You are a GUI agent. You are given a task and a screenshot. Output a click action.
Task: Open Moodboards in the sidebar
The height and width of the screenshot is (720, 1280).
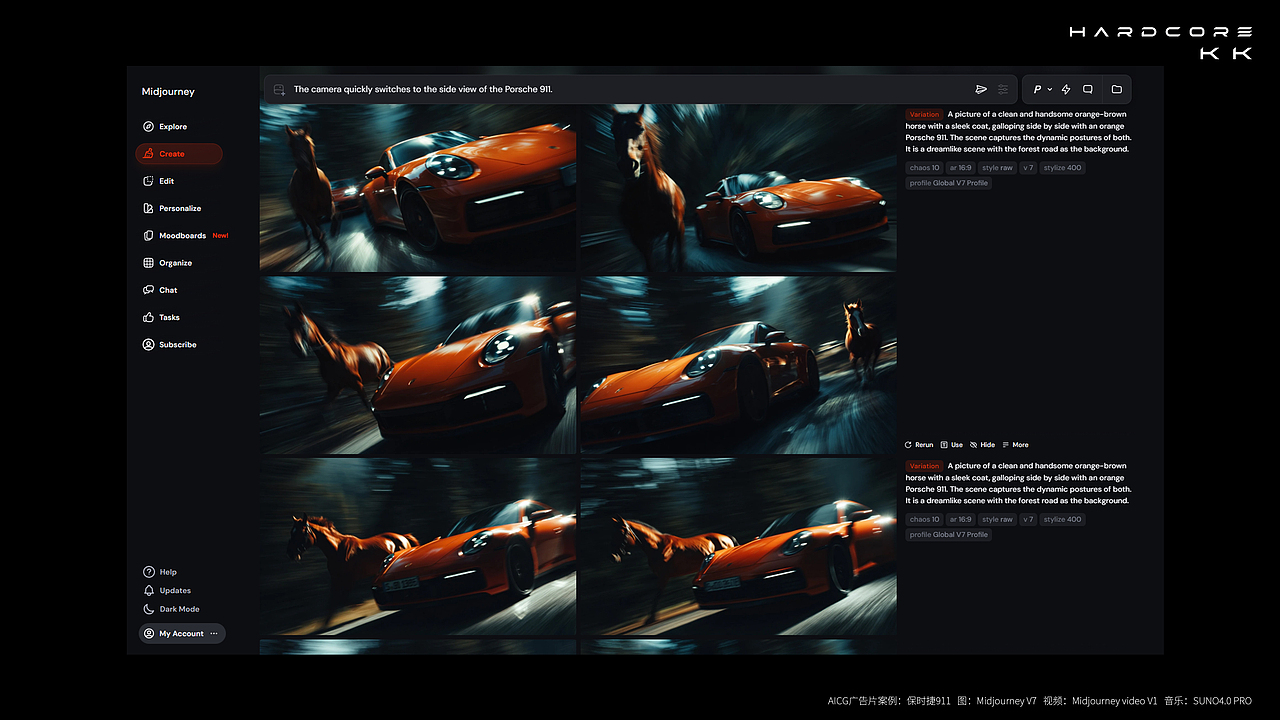pyautogui.click(x=175, y=236)
